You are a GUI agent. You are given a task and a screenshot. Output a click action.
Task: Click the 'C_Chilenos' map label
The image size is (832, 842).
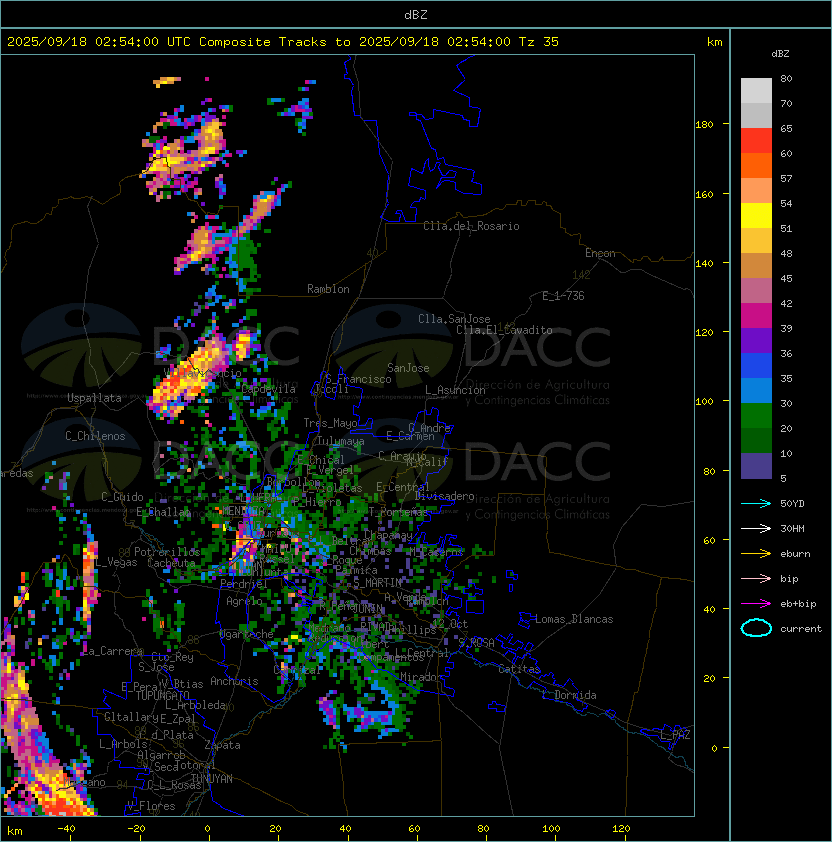tap(95, 436)
